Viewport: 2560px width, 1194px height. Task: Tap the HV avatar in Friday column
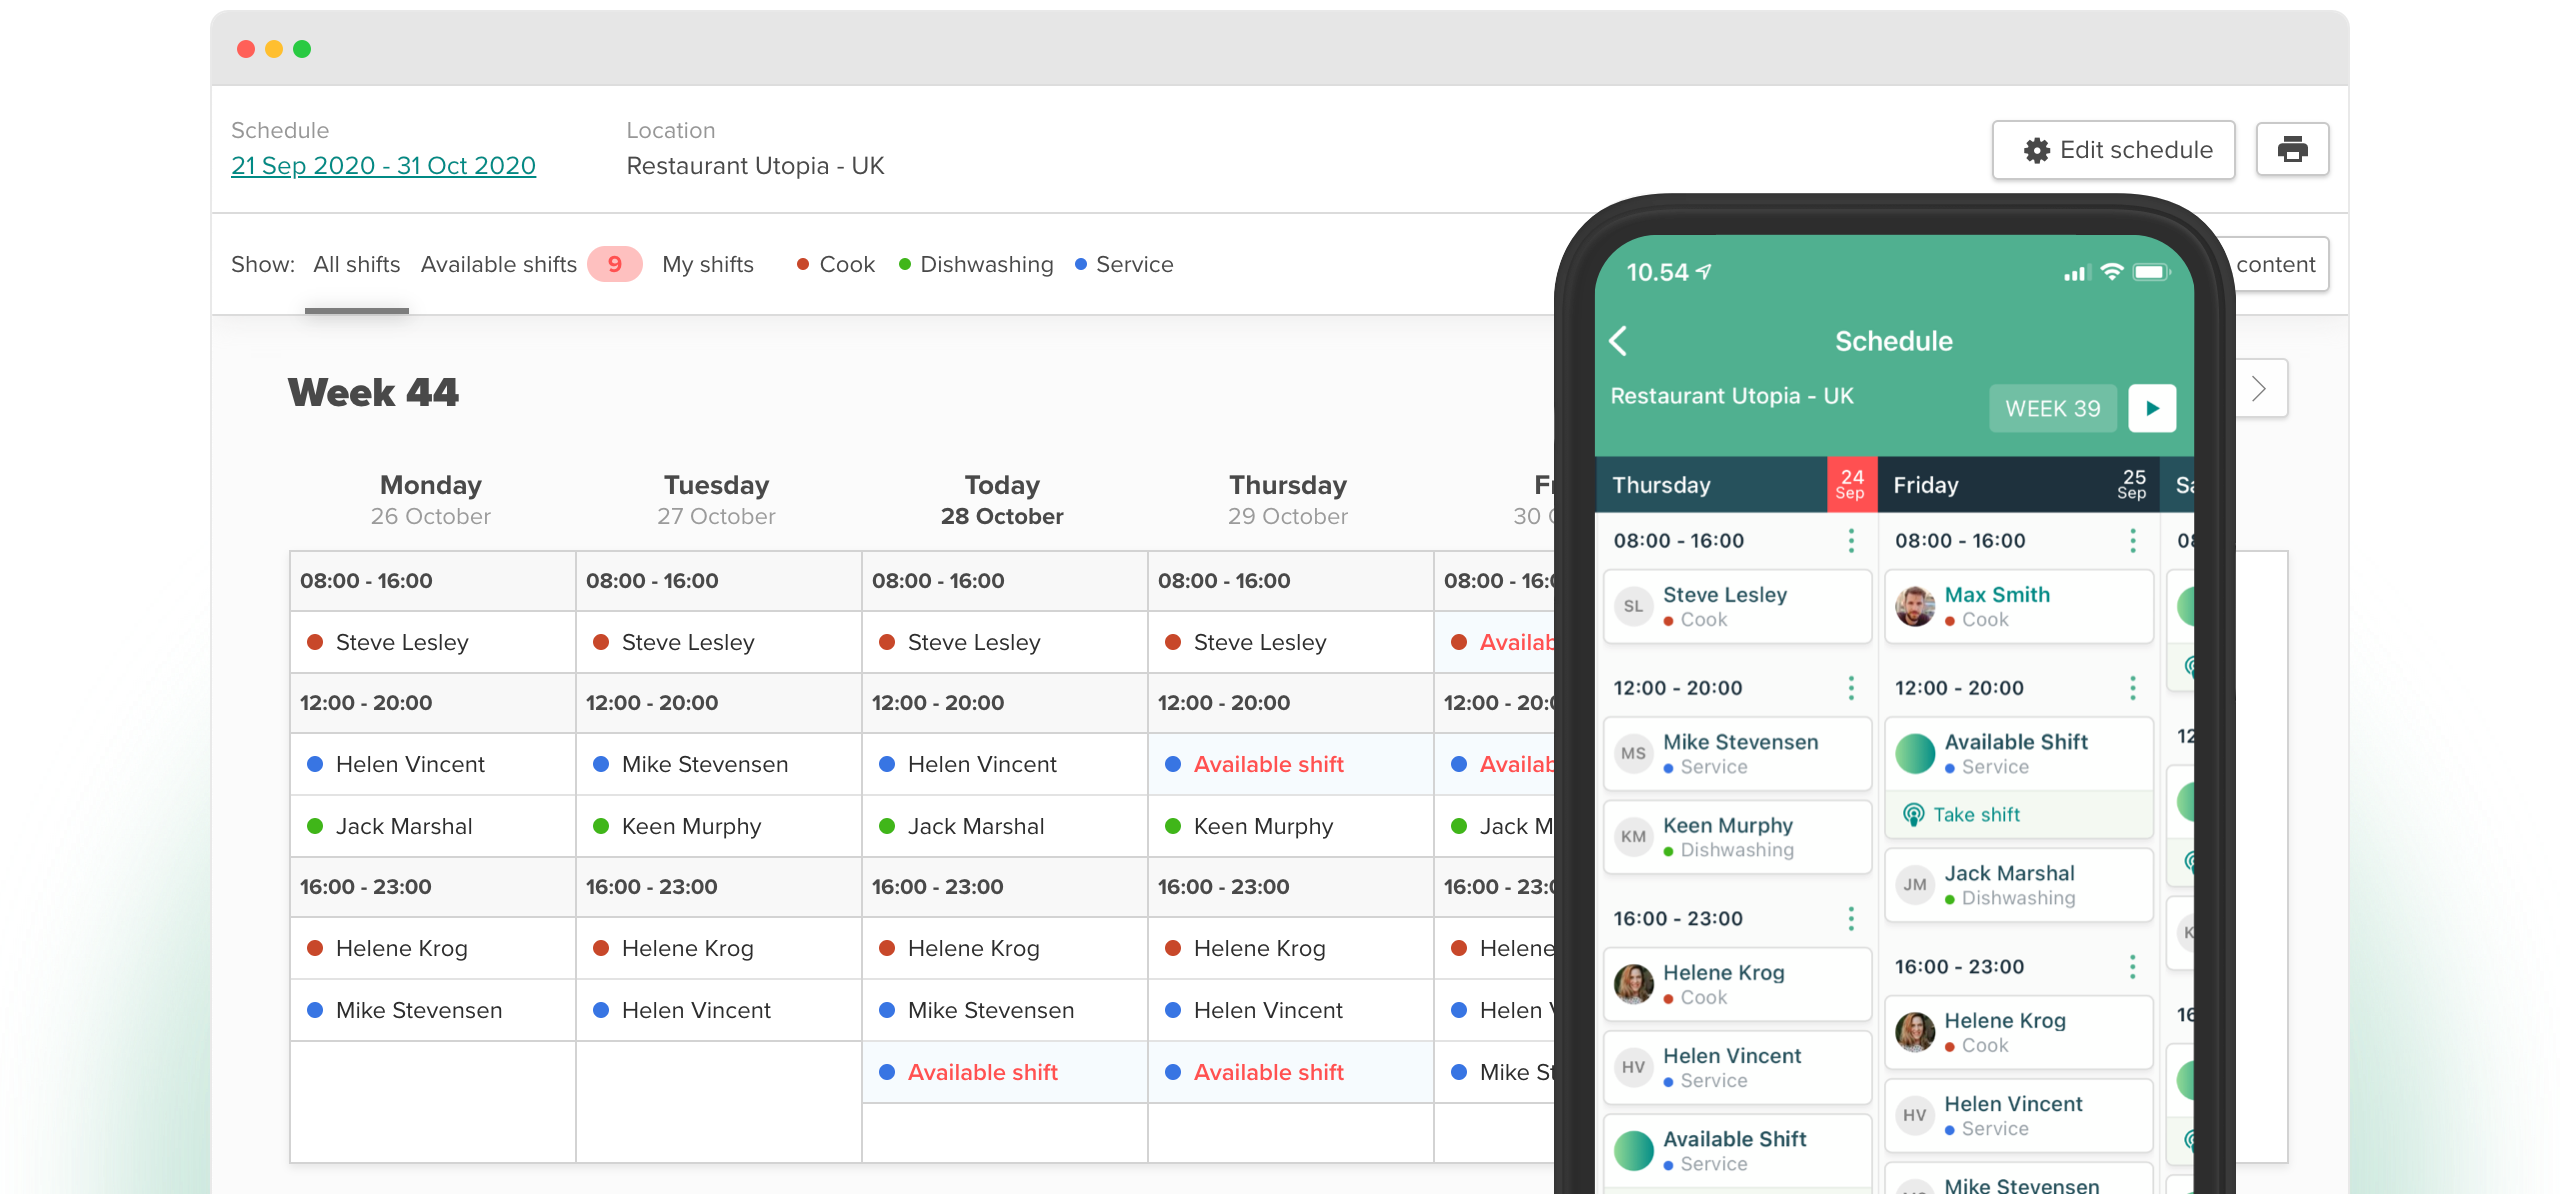coord(1915,1115)
